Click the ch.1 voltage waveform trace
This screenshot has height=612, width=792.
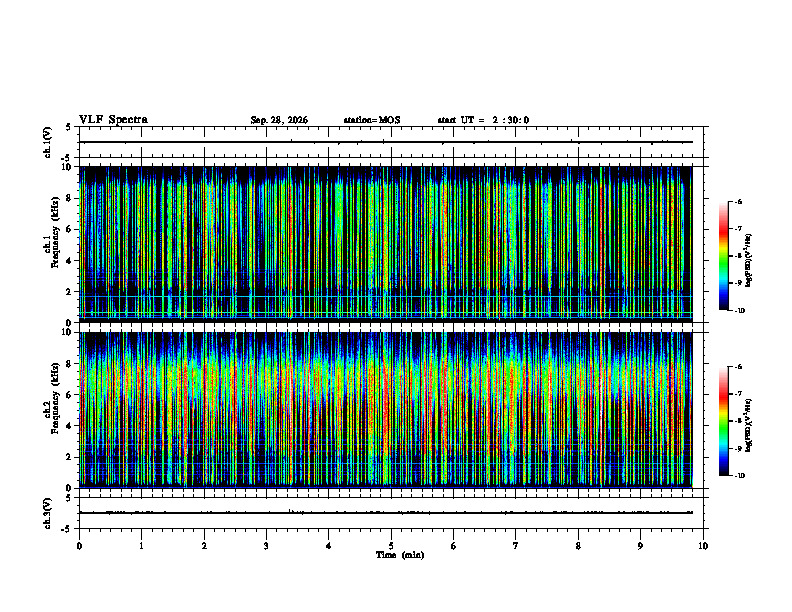click(x=386, y=142)
